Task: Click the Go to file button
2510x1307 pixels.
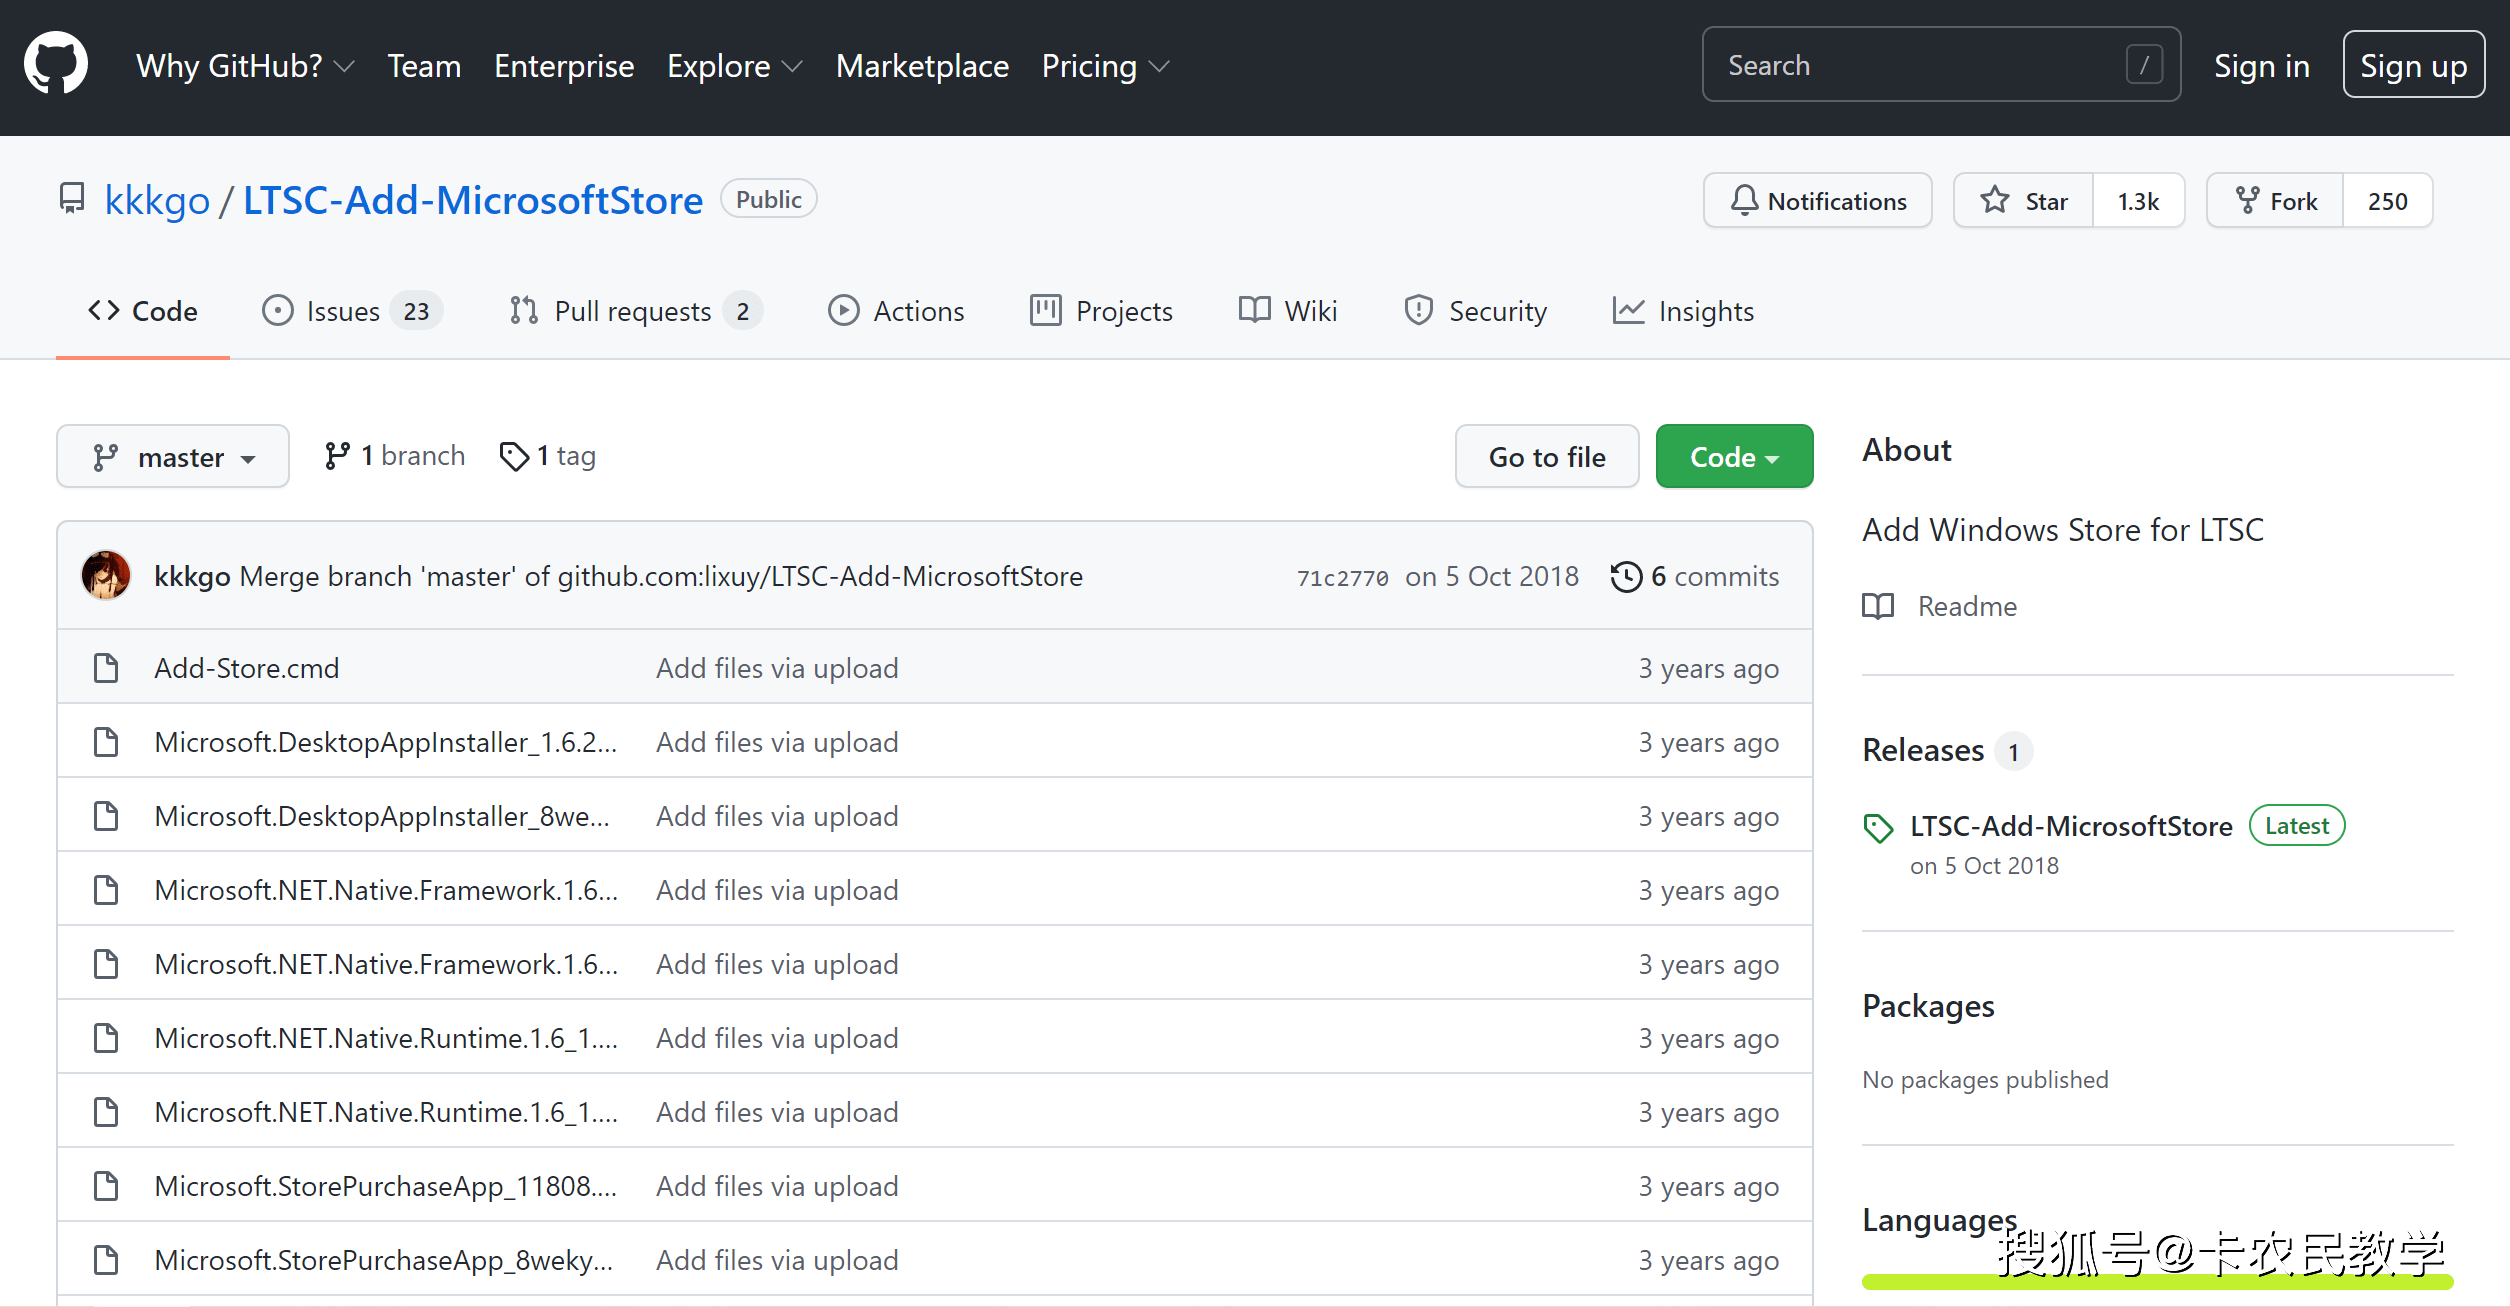Action: pos(1547,456)
